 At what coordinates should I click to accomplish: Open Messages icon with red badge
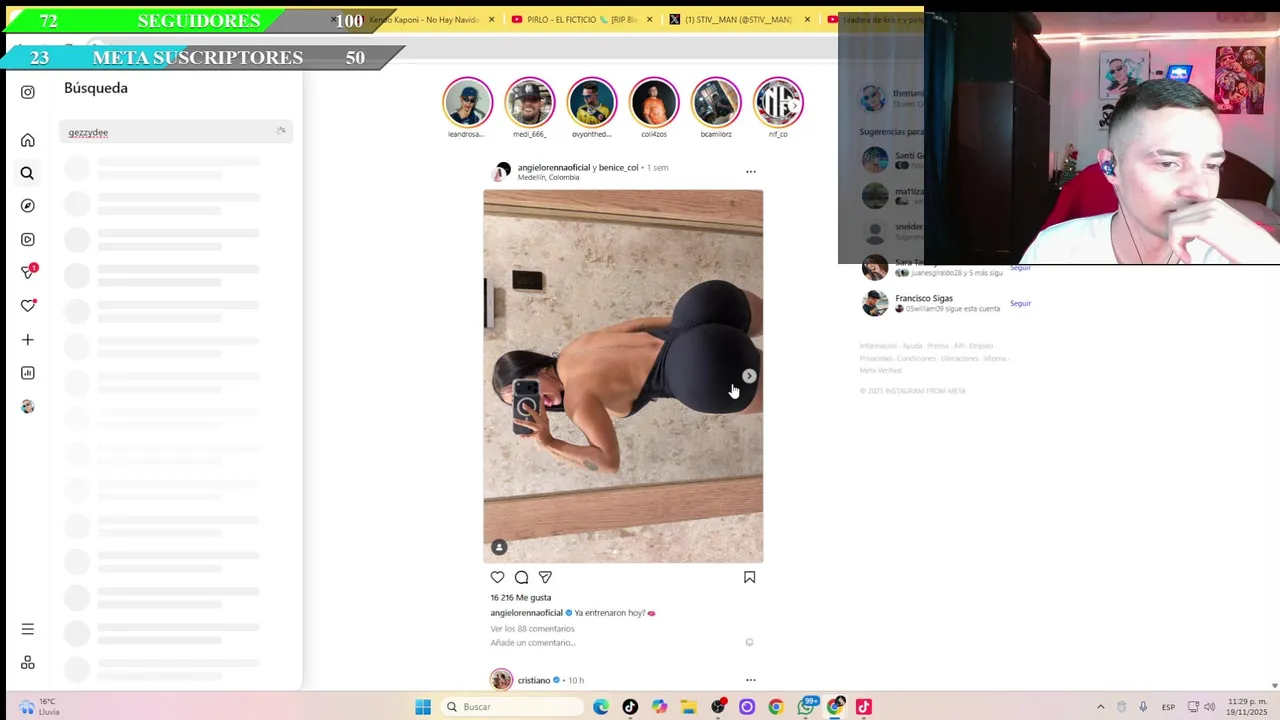click(29, 272)
